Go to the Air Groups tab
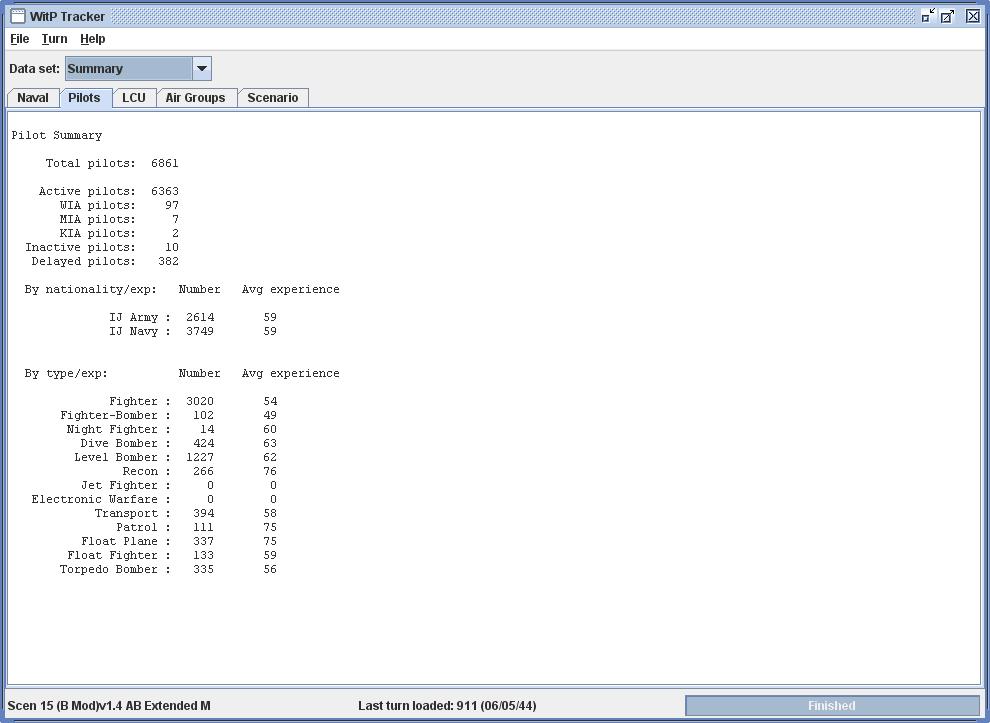The height and width of the screenshot is (723, 990). [x=196, y=98]
